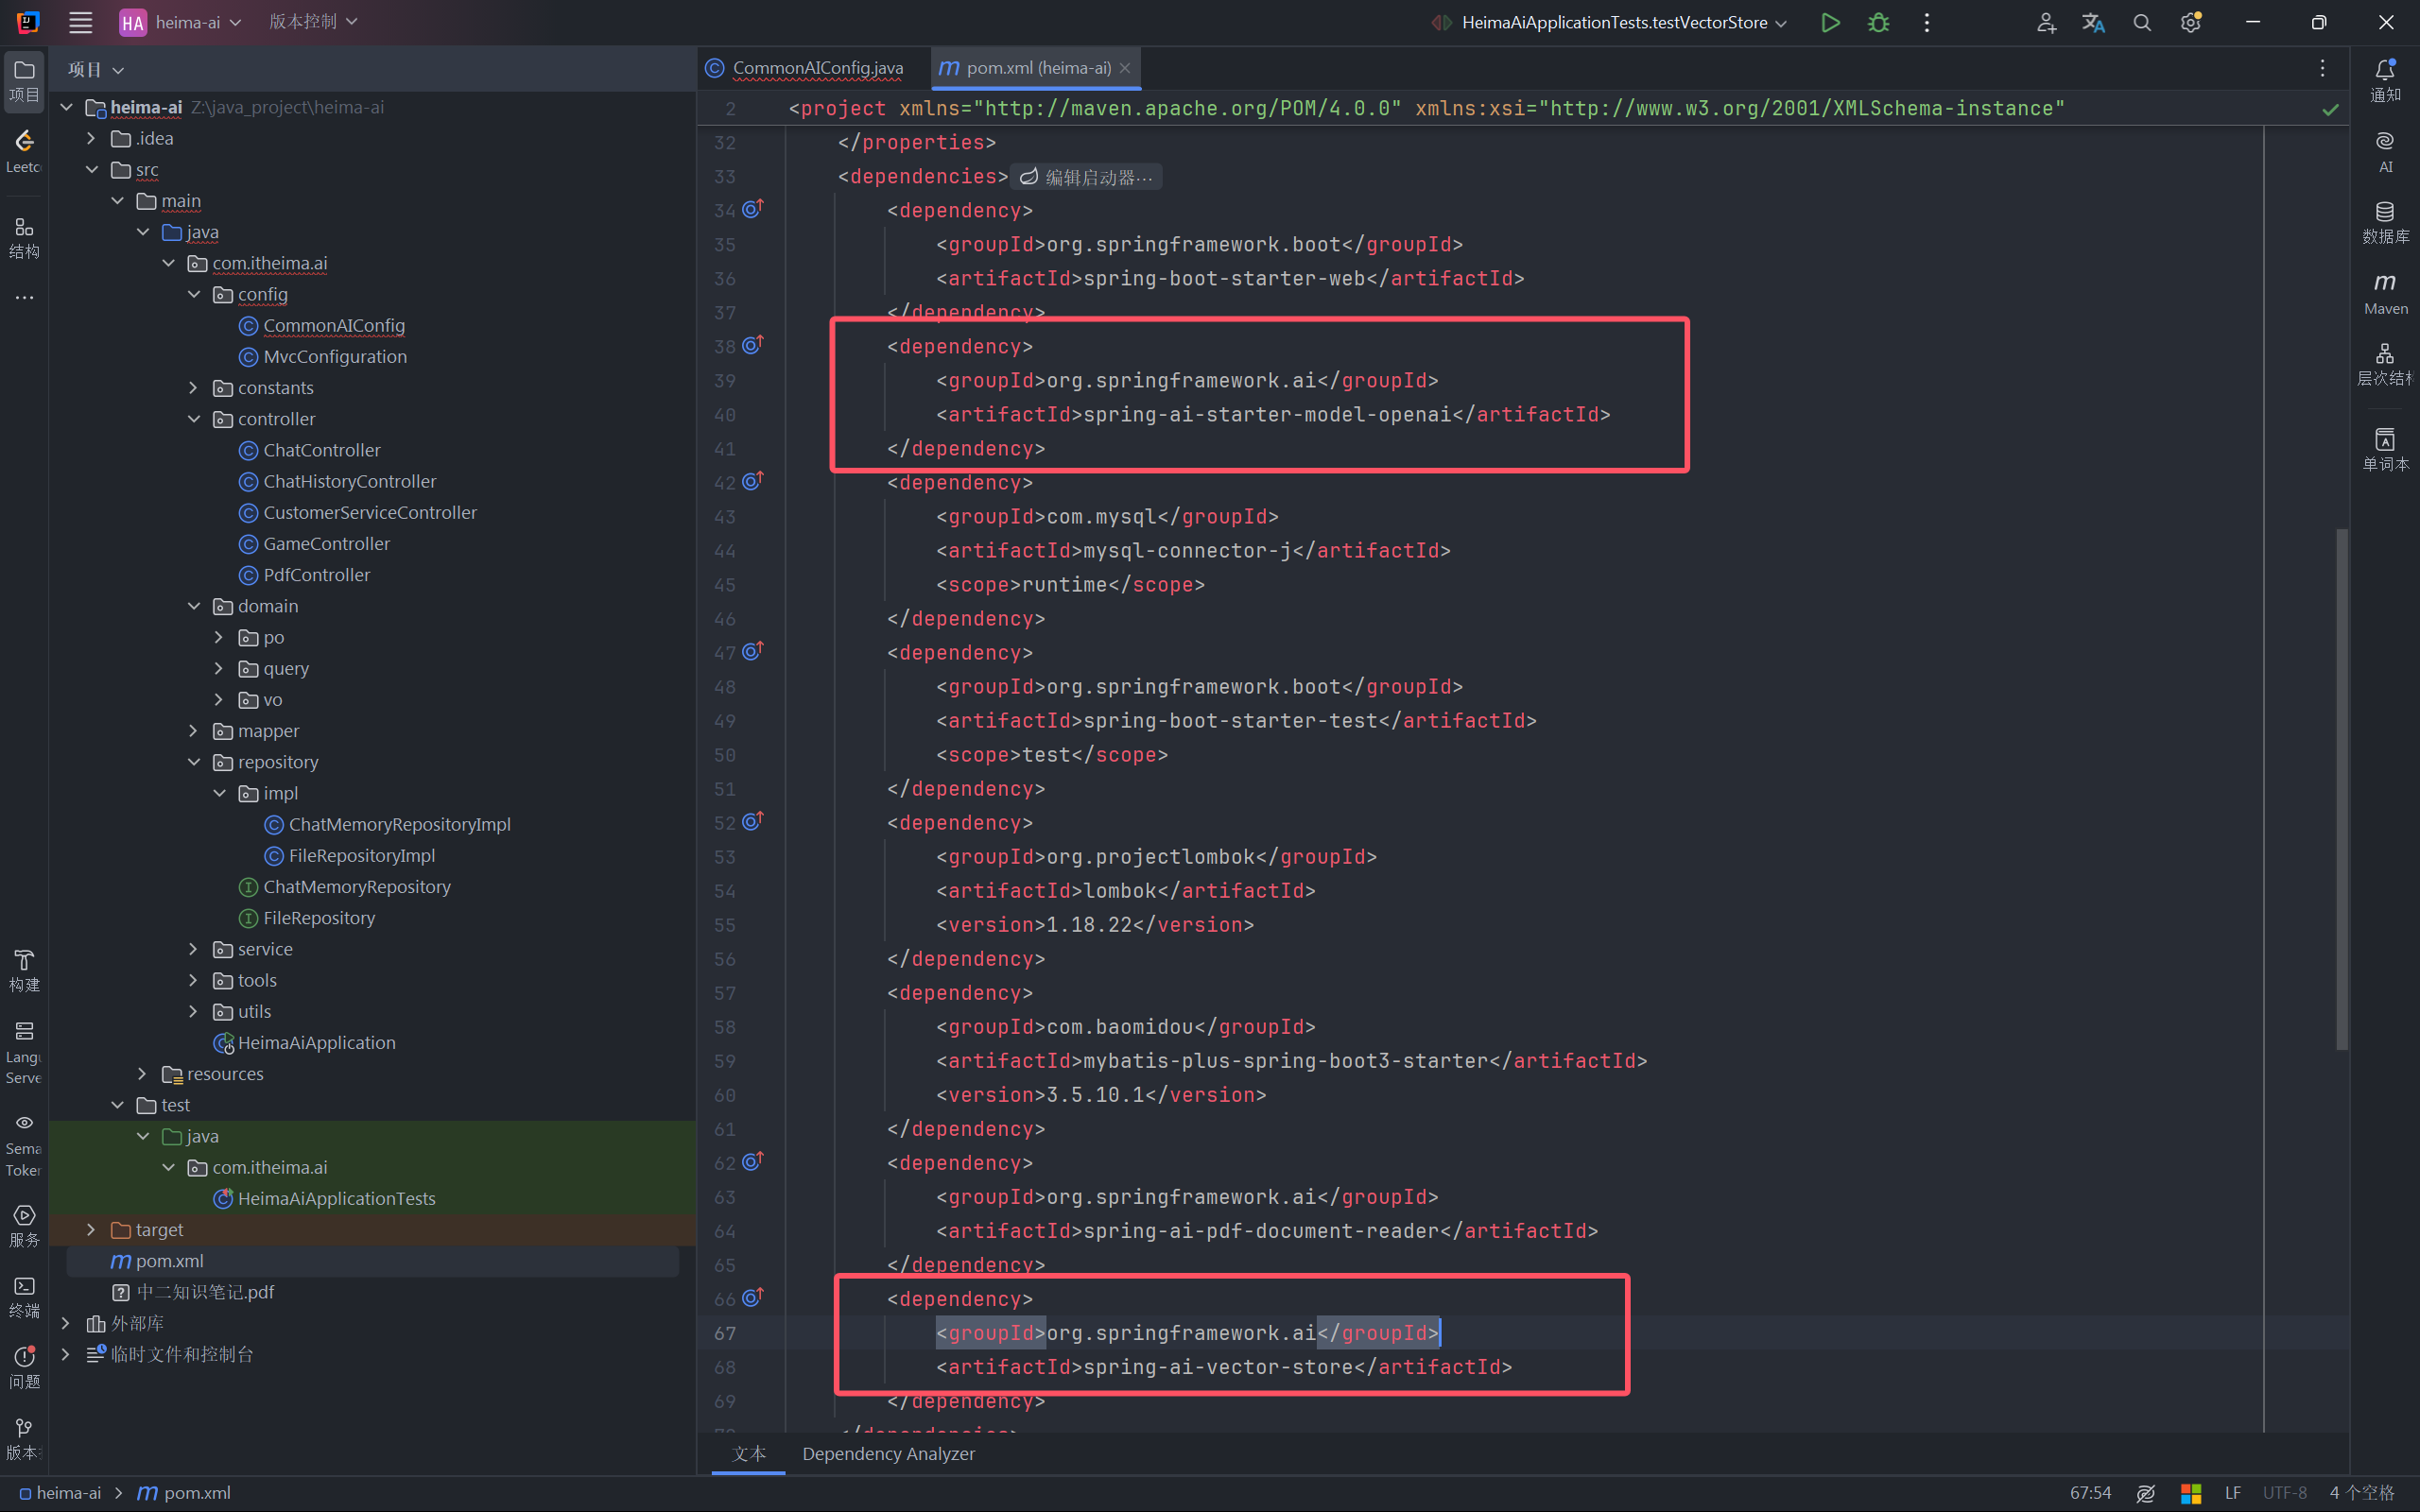Open the translation plugin icon

tap(2093, 22)
